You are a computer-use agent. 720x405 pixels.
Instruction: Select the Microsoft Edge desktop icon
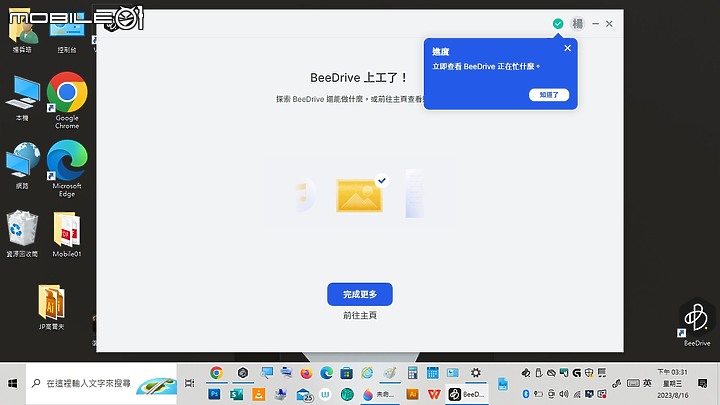point(67,169)
